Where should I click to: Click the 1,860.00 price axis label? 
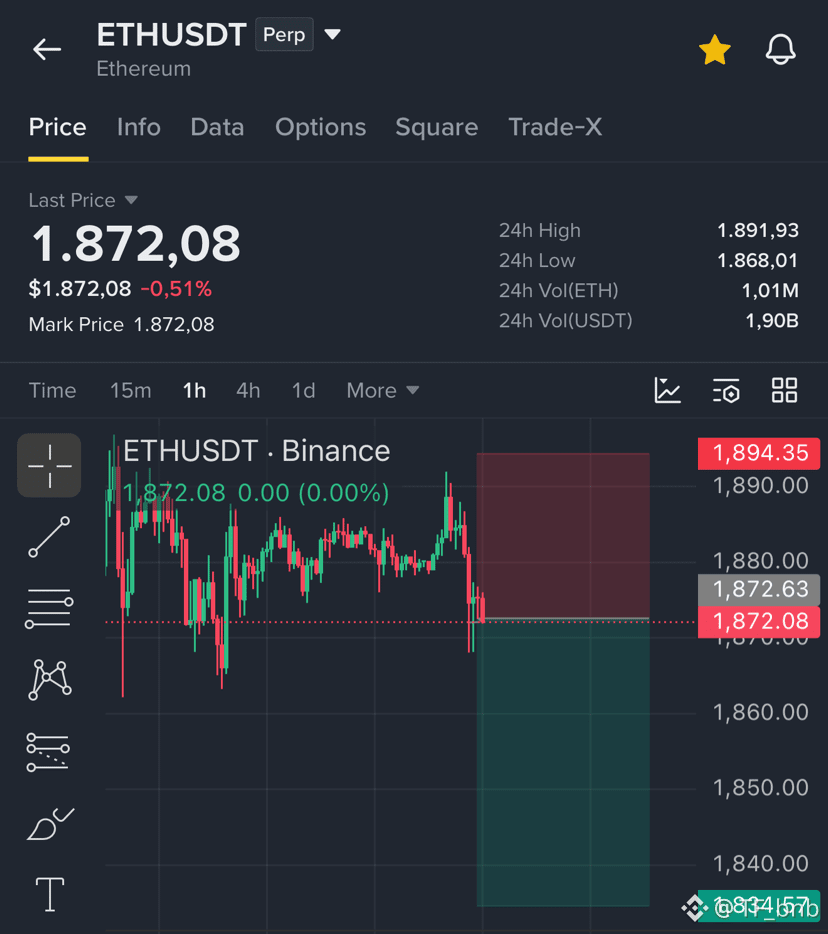click(x=761, y=712)
